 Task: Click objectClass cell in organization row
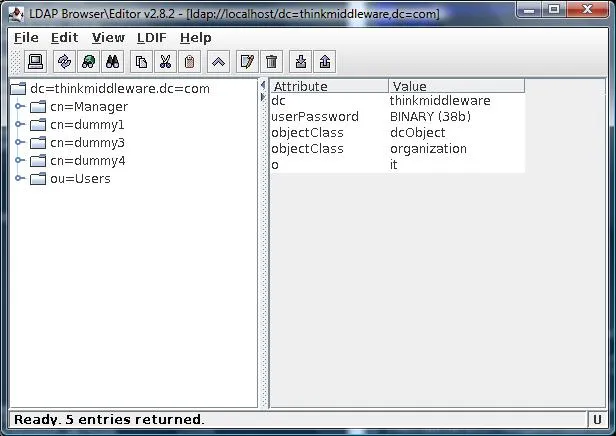pos(329,149)
